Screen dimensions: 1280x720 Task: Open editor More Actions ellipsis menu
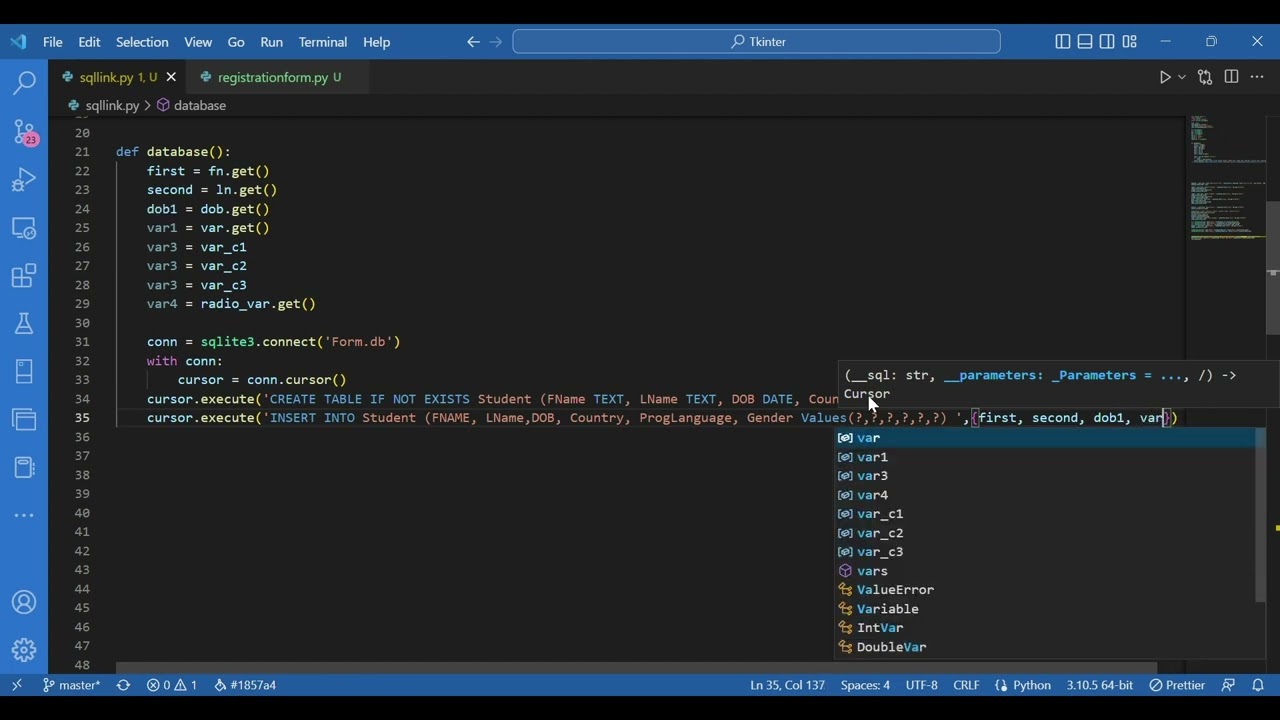1258,77
